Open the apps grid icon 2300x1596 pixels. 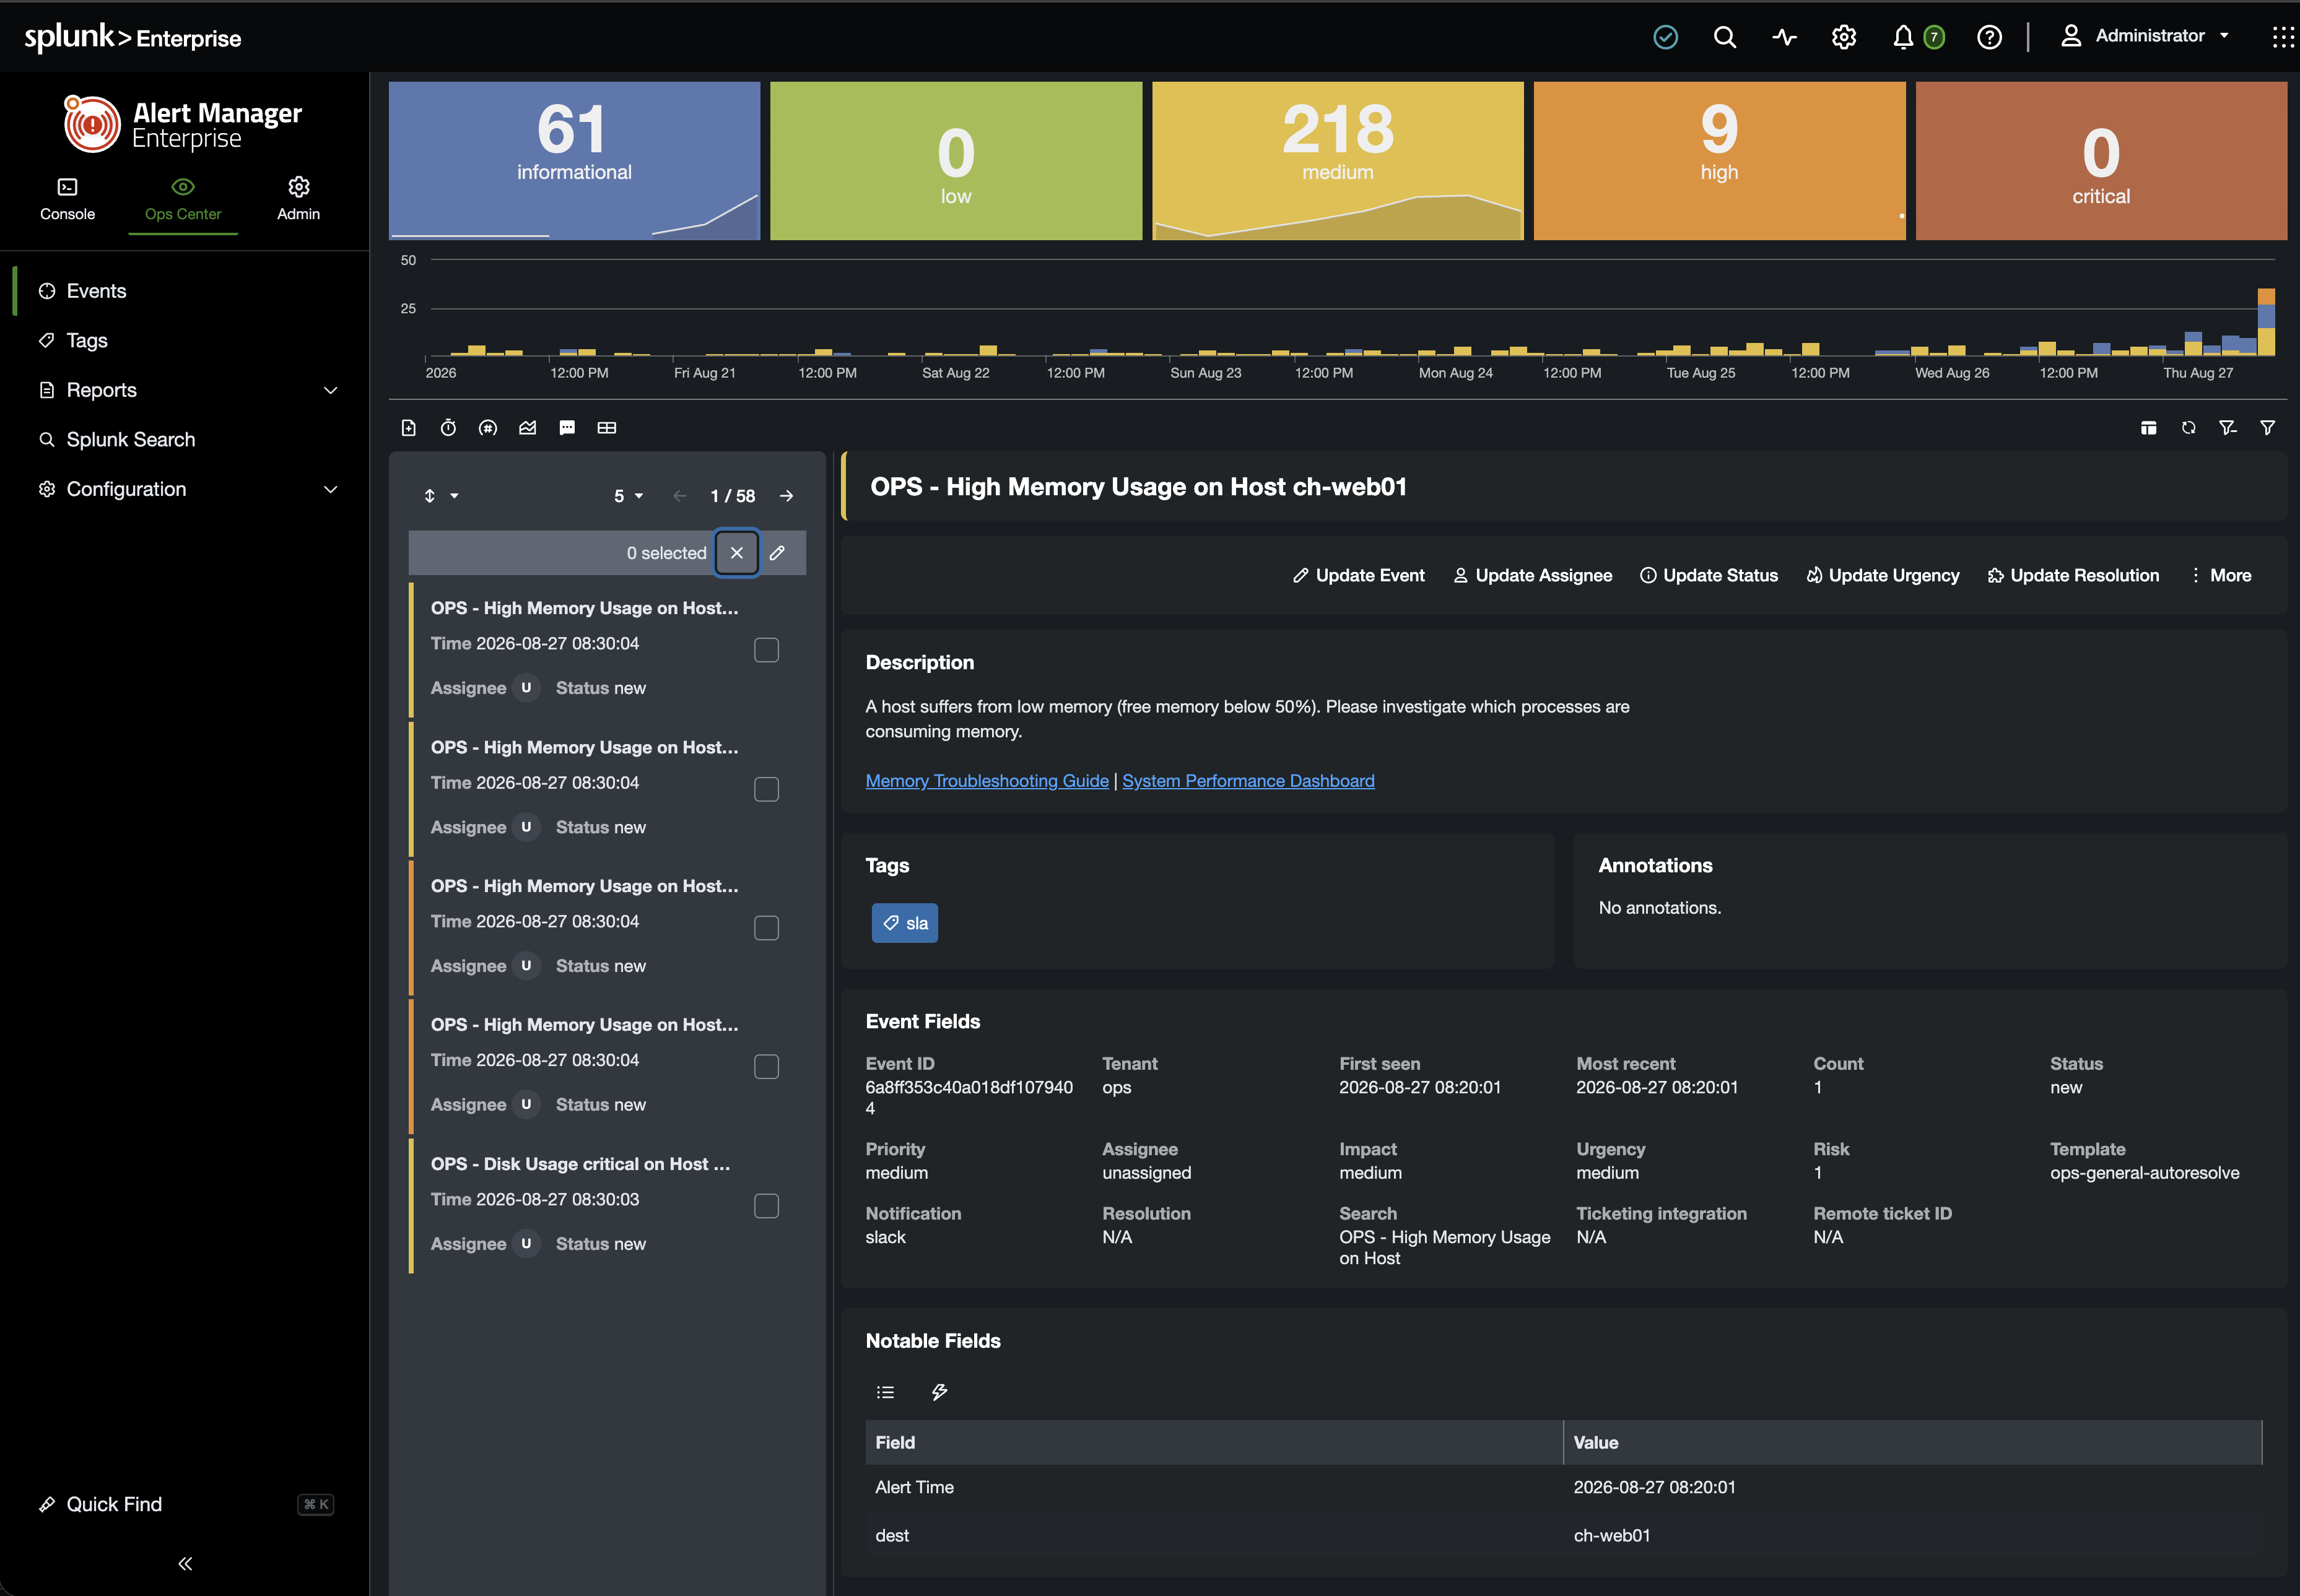(x=2283, y=37)
